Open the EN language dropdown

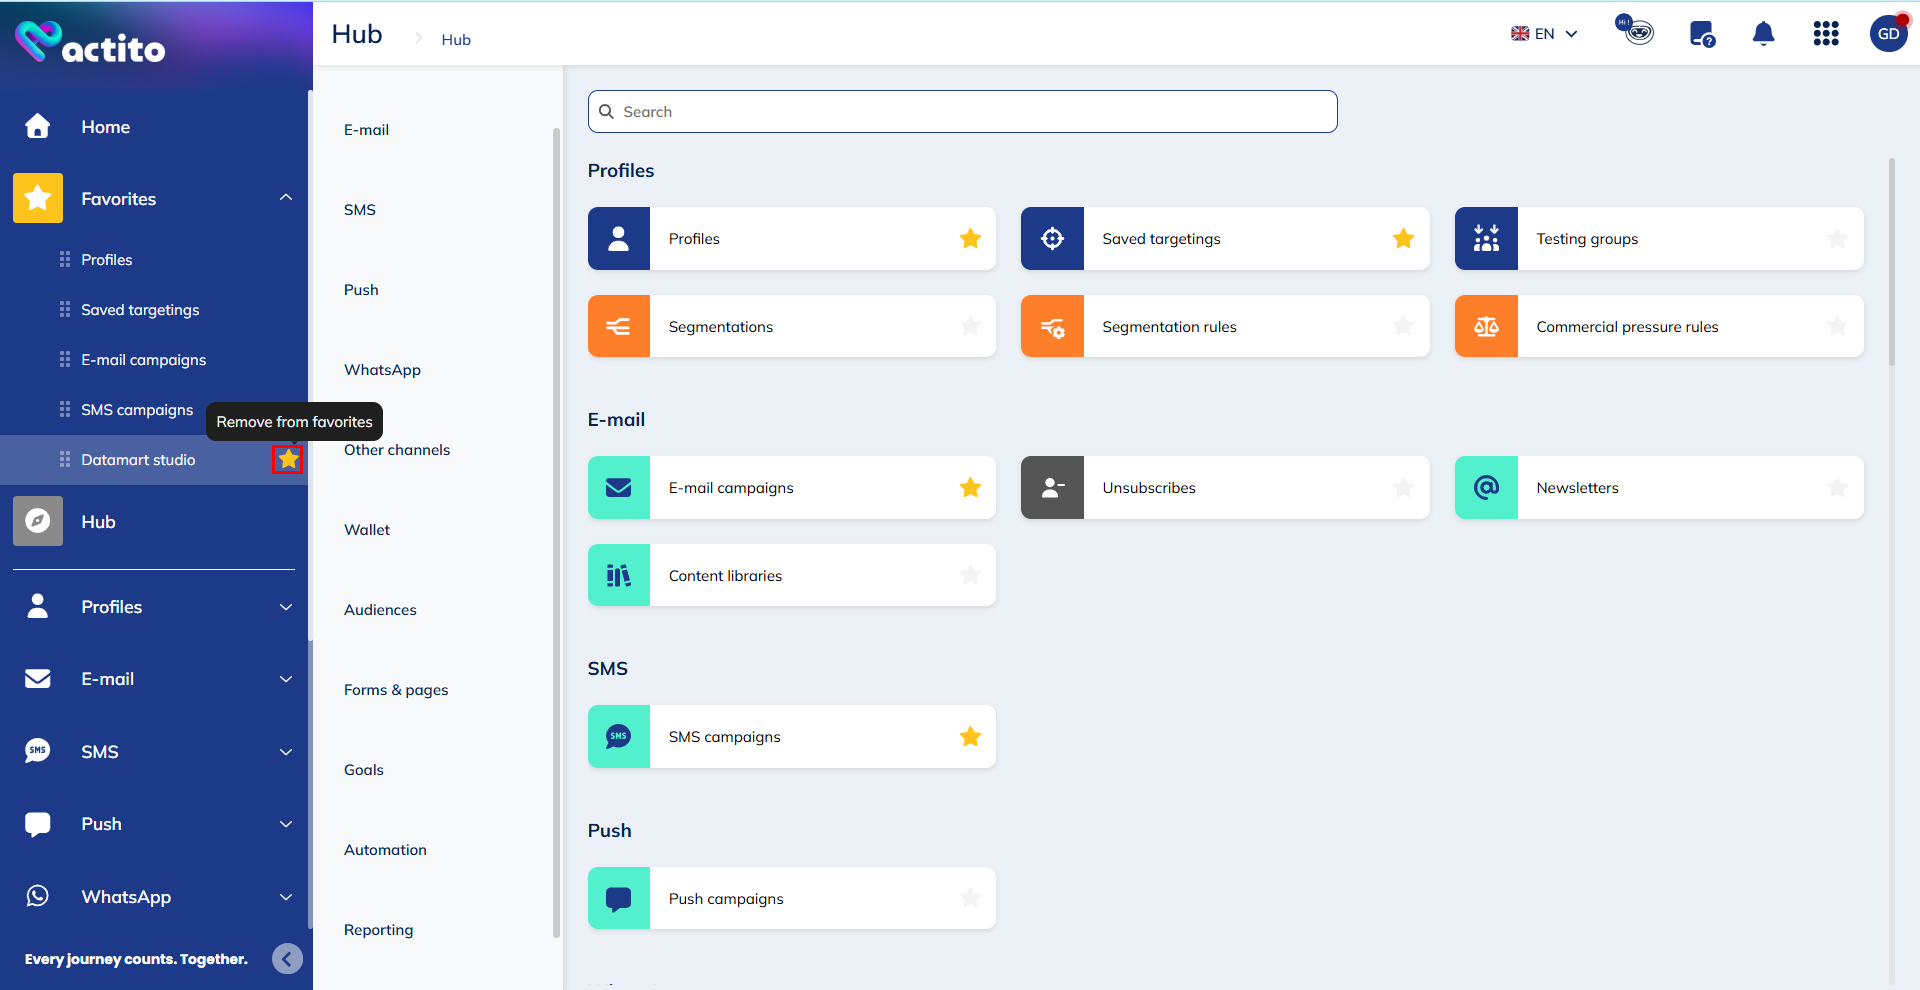point(1544,34)
